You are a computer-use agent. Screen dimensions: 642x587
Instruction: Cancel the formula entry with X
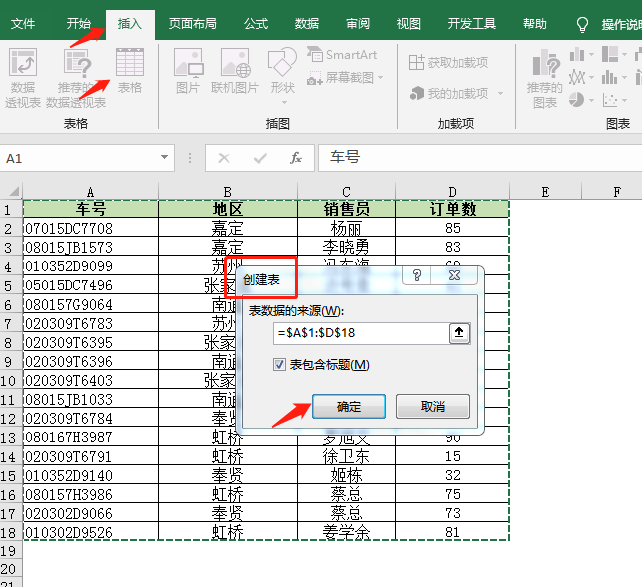(224, 158)
